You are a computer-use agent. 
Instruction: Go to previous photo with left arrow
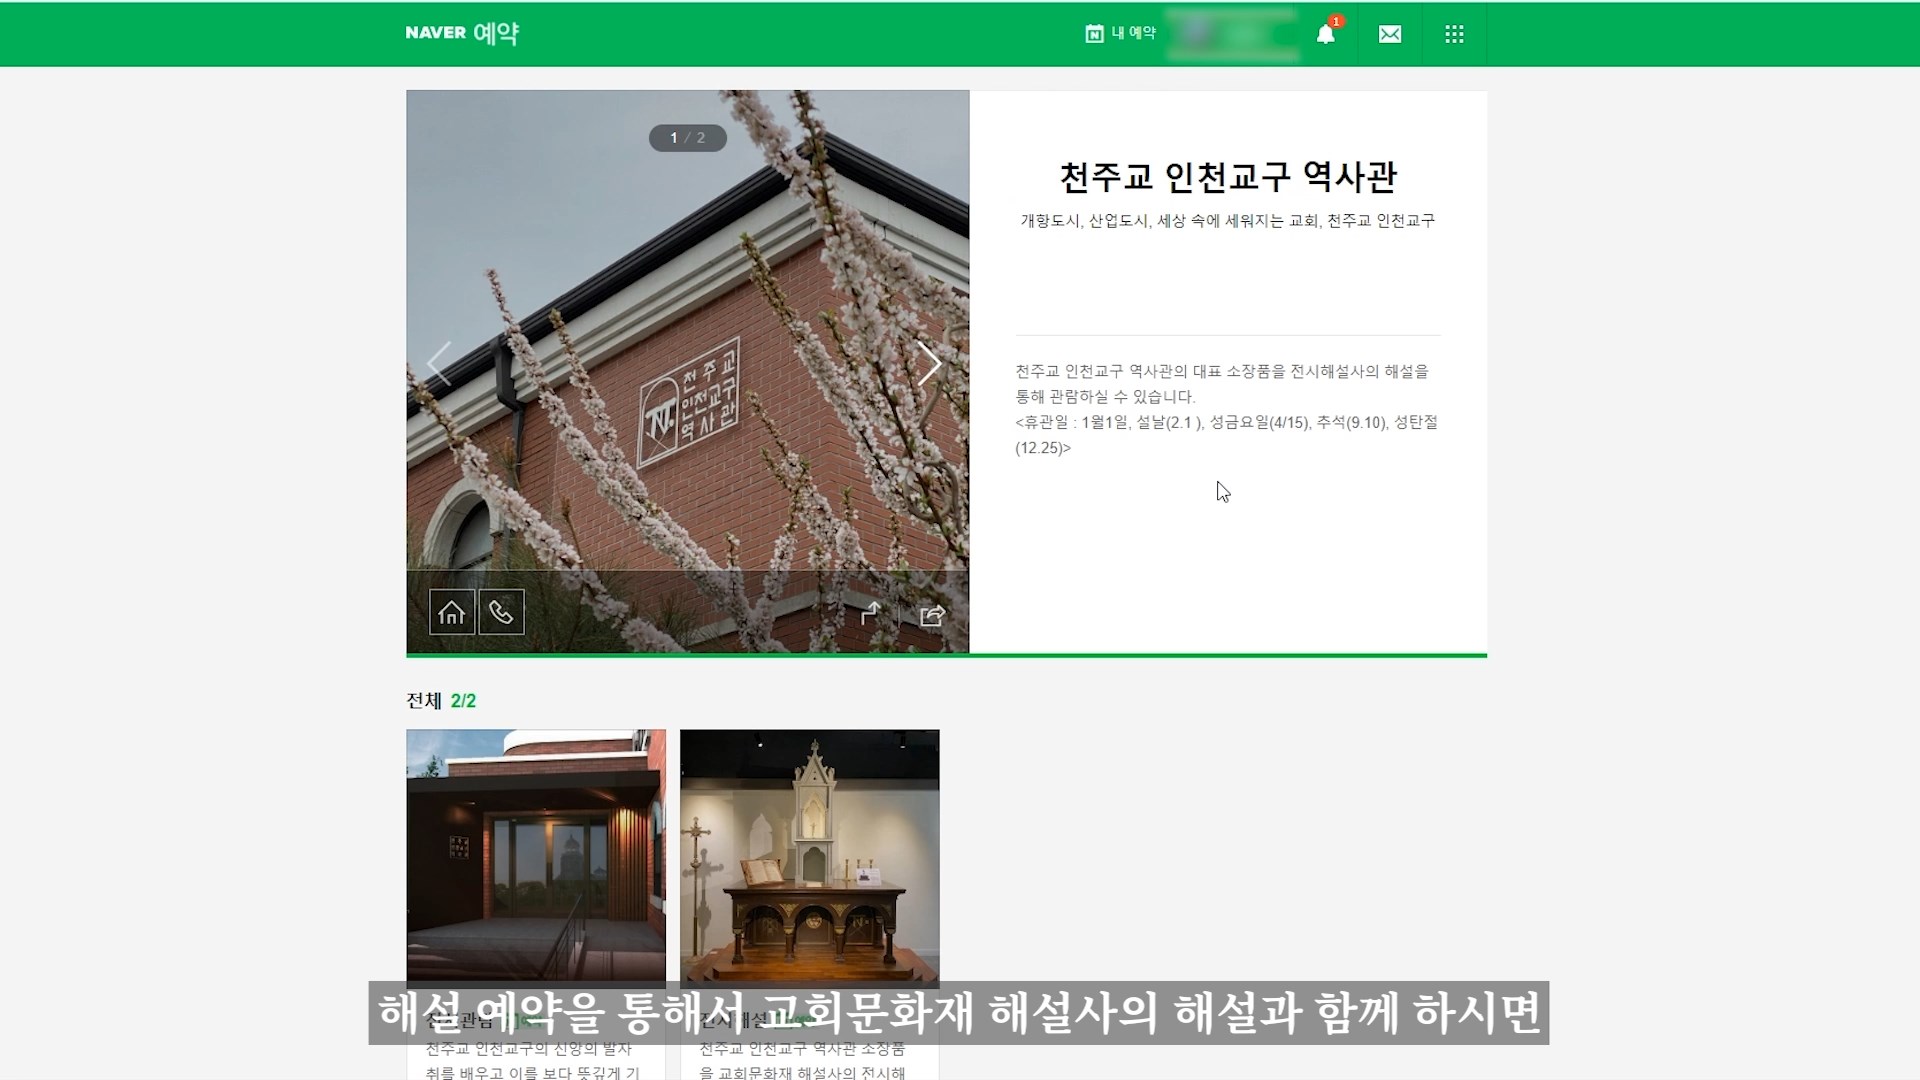pyautogui.click(x=439, y=363)
